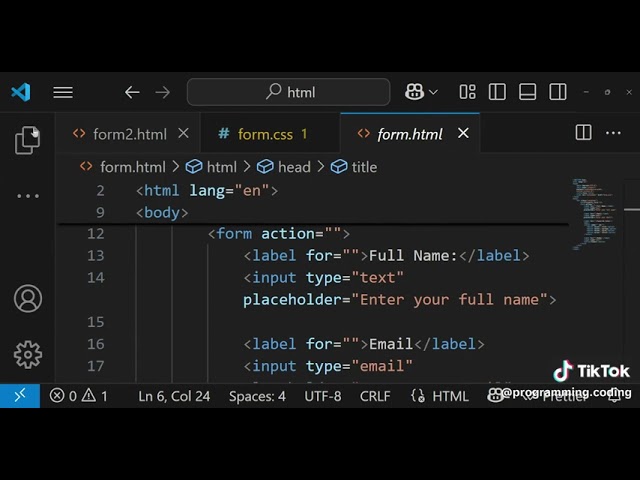Open the VS Code logo menu
Image resolution: width=640 pixels, height=480 pixels.
click(x=21, y=92)
